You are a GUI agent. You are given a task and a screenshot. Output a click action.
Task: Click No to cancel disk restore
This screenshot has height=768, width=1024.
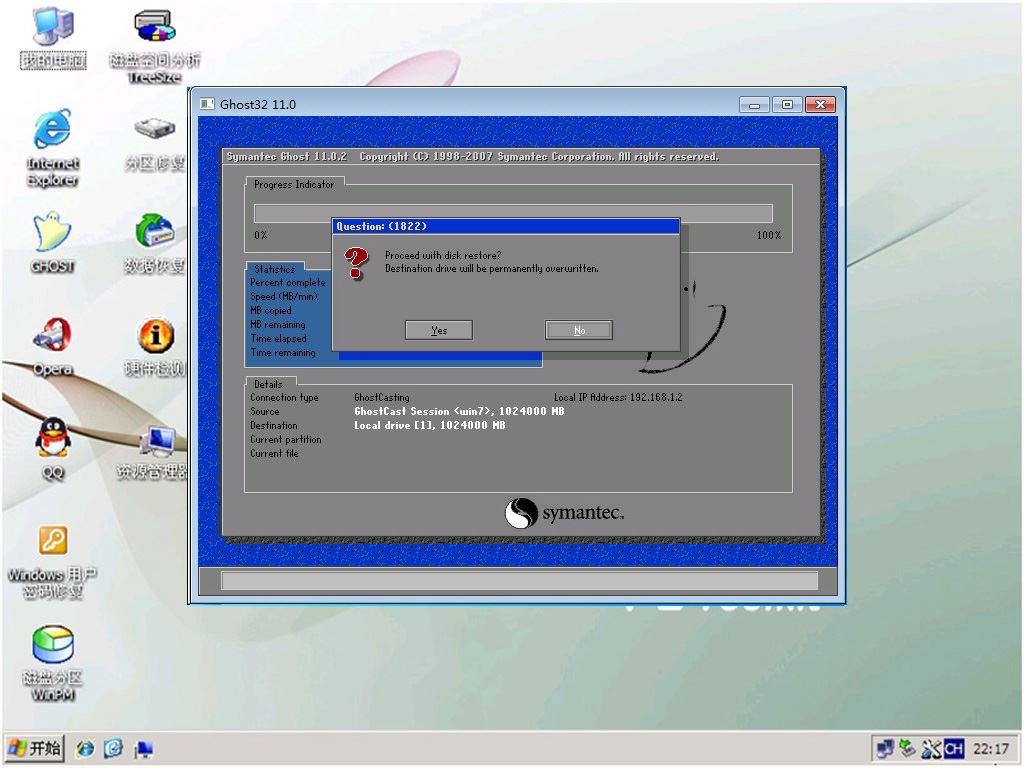tap(579, 330)
